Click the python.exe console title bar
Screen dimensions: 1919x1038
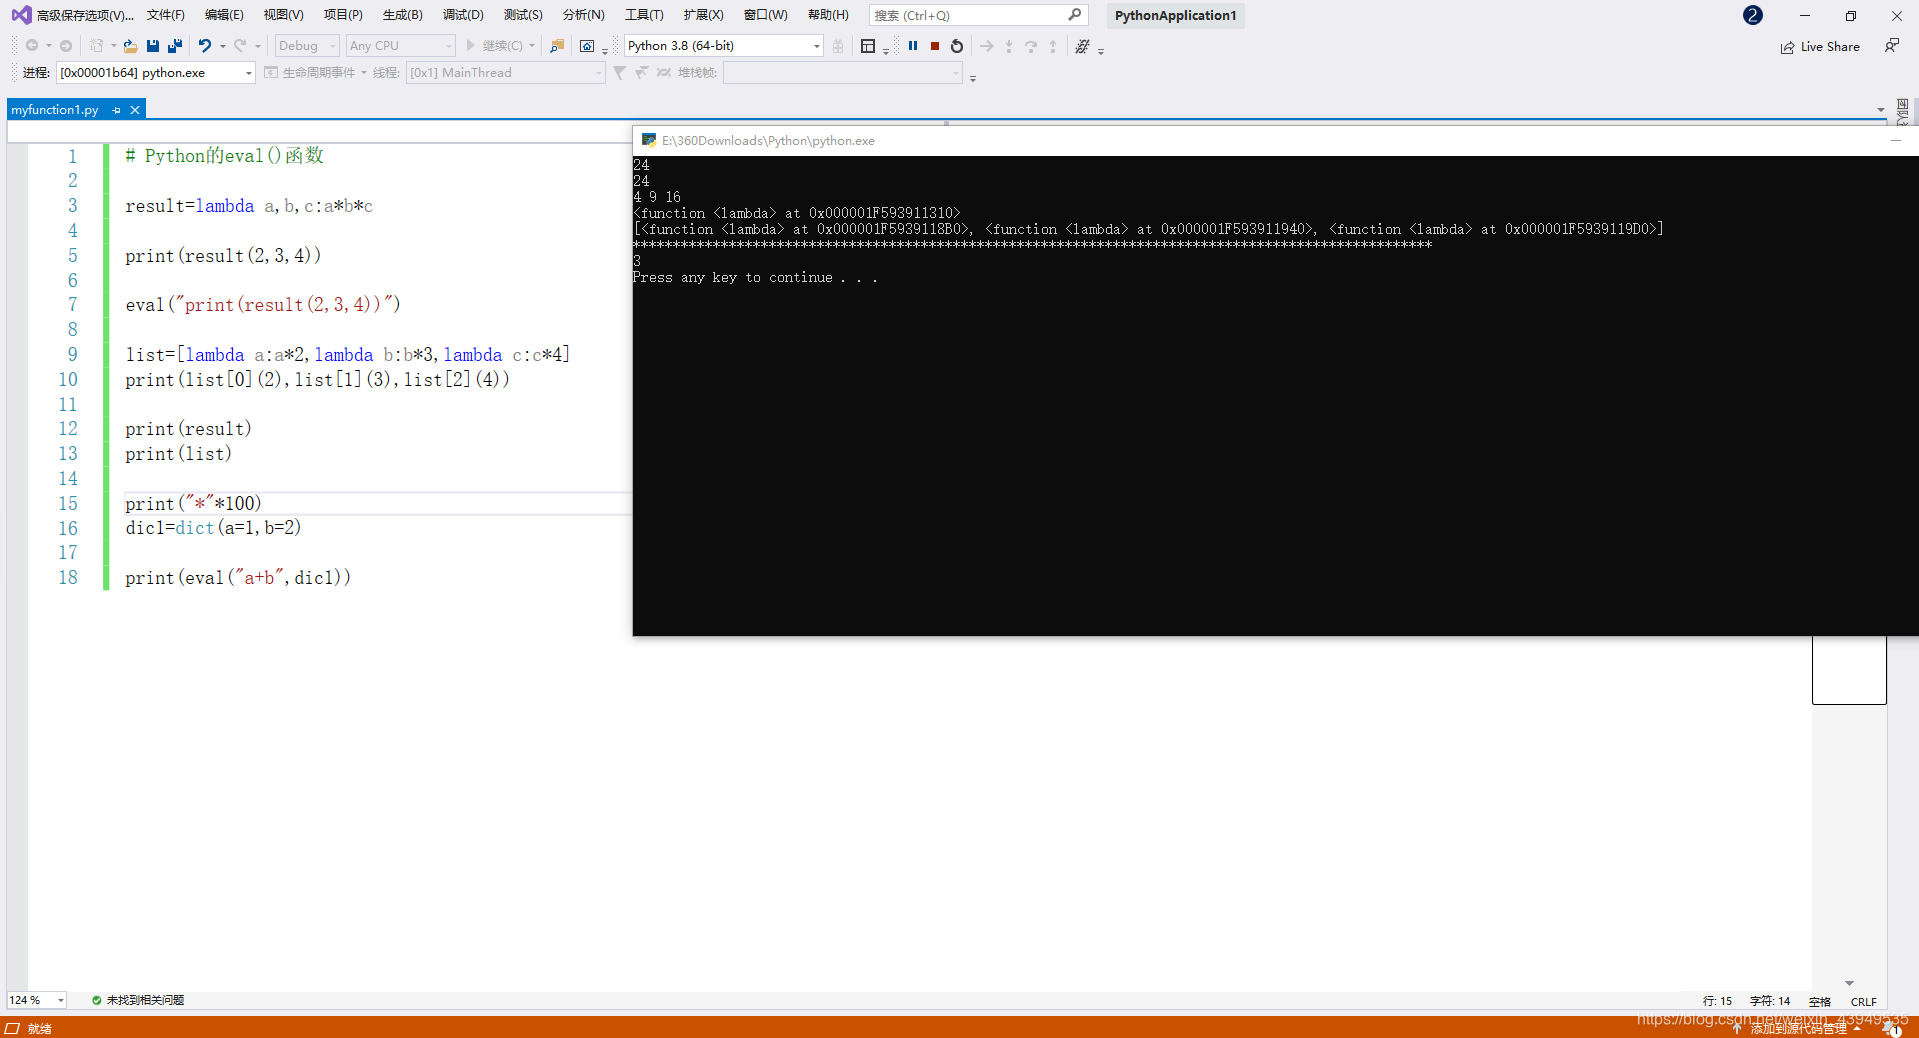point(1275,140)
